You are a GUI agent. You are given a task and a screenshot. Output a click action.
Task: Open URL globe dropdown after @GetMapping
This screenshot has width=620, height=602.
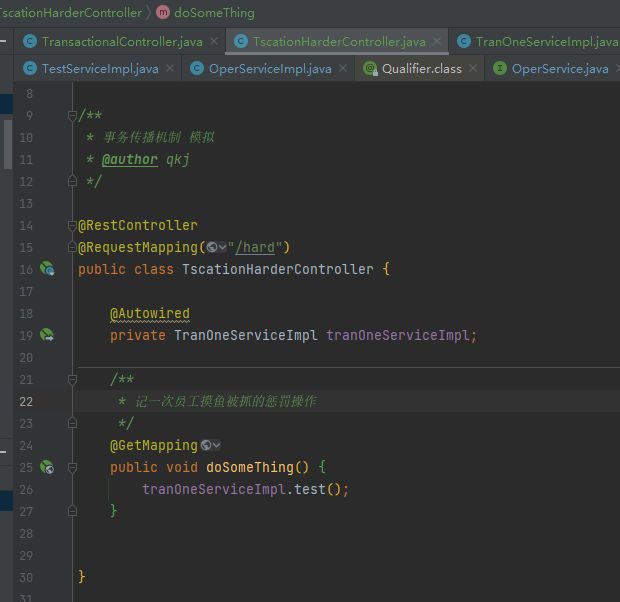pyautogui.click(x=210, y=445)
